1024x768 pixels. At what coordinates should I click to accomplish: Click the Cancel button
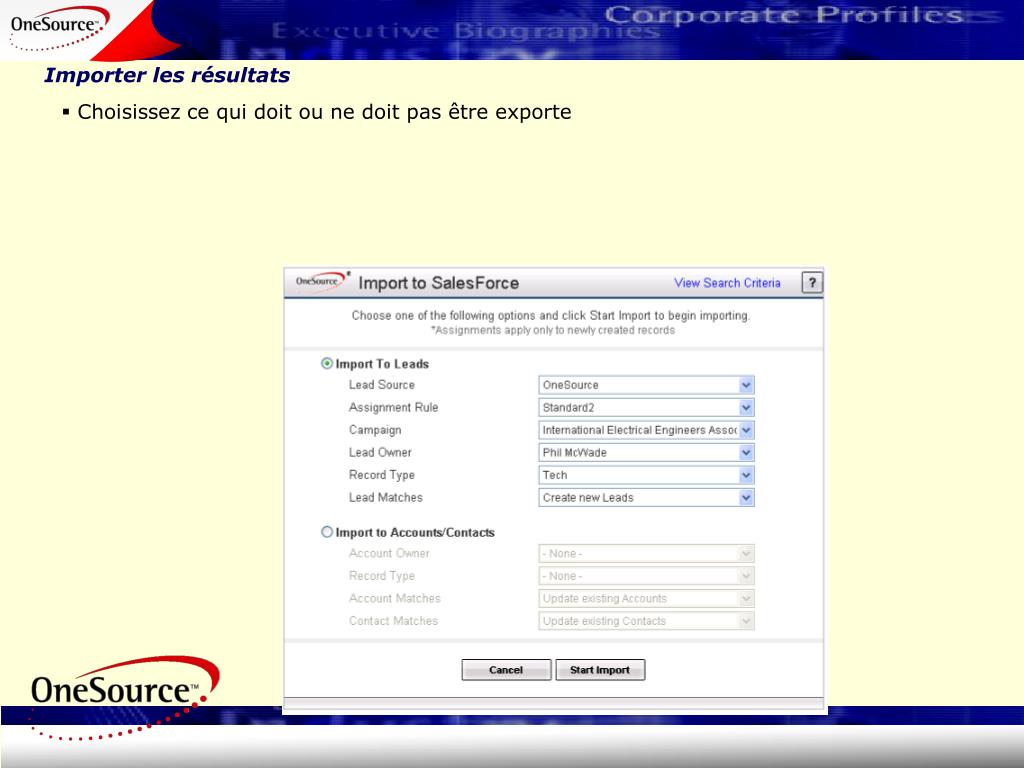(506, 670)
